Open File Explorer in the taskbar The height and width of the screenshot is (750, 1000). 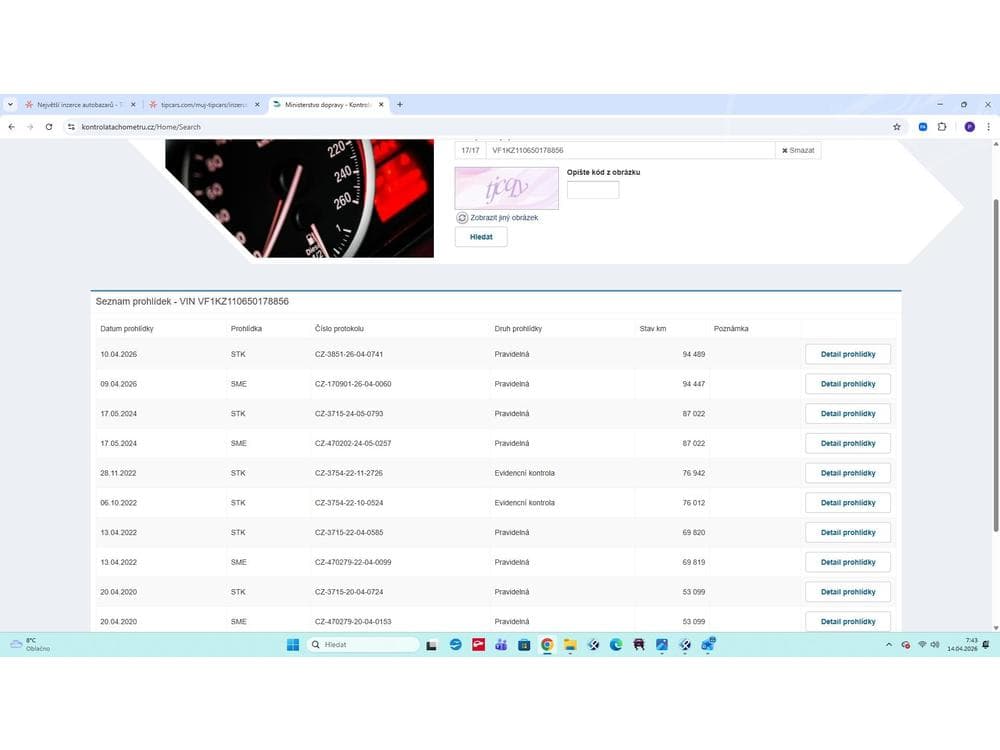[x=570, y=645]
